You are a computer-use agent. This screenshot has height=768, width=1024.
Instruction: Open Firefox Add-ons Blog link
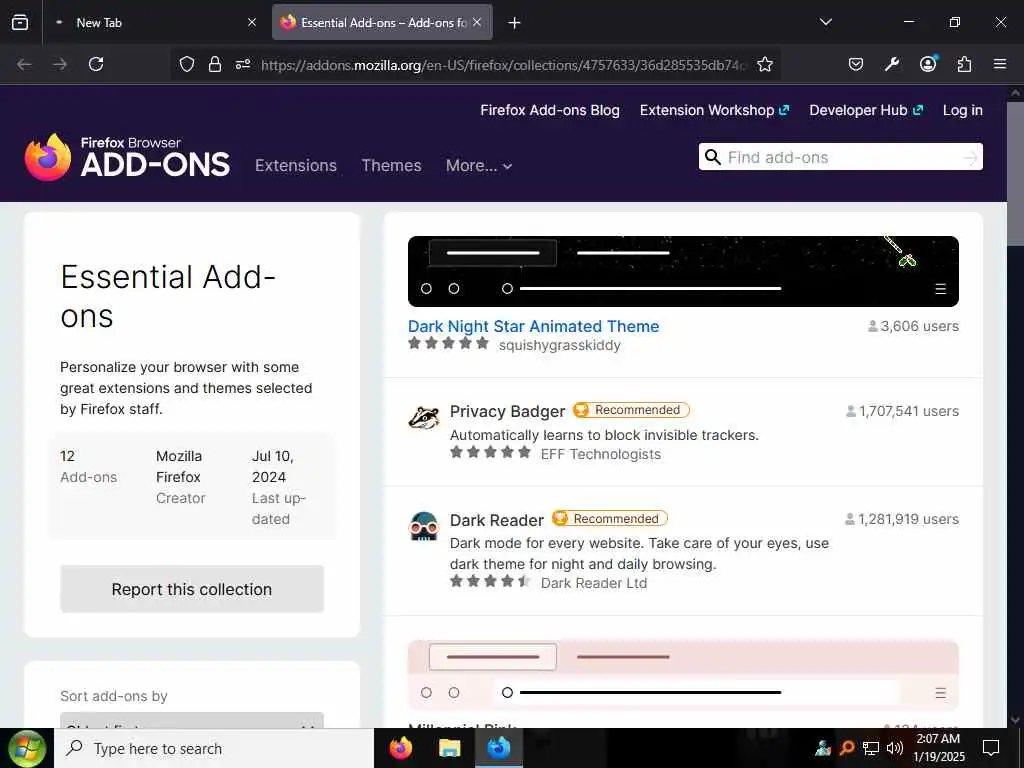coord(550,110)
